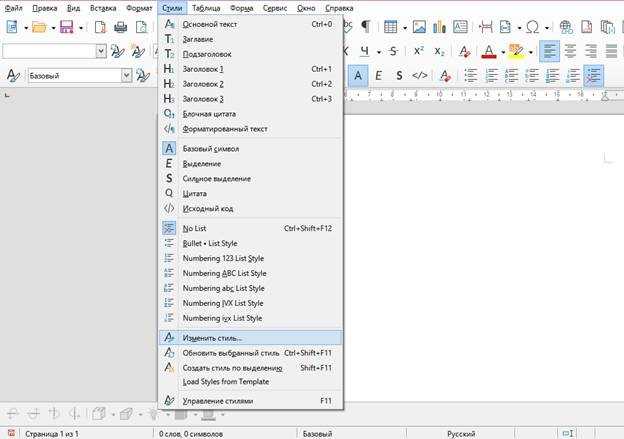Click the Insert field icon
Viewport: 624px width, 439px height.
[505, 27]
